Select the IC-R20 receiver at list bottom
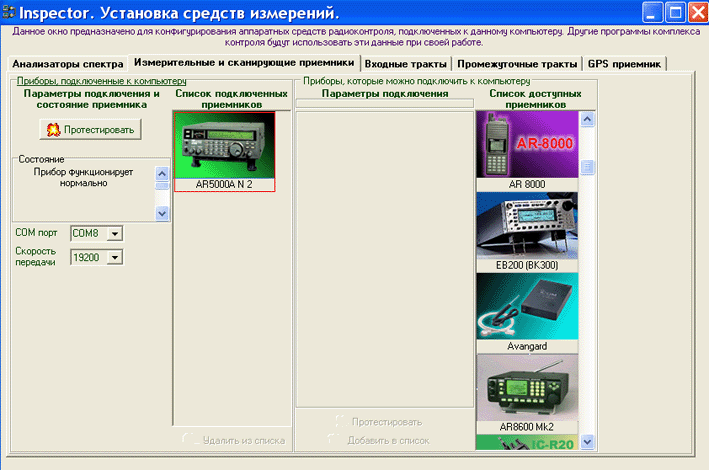This screenshot has height=470, width=709. coord(527,442)
